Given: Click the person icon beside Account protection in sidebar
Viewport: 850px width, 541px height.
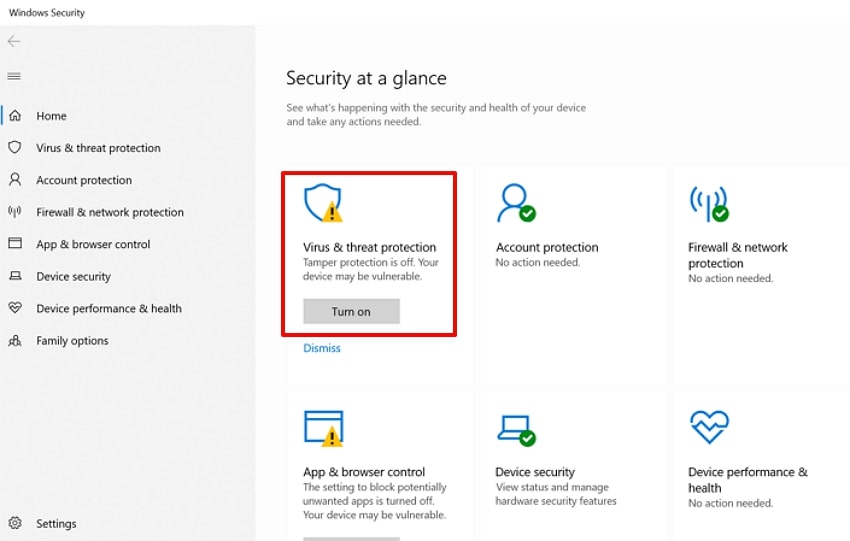Looking at the screenshot, I should 15,179.
